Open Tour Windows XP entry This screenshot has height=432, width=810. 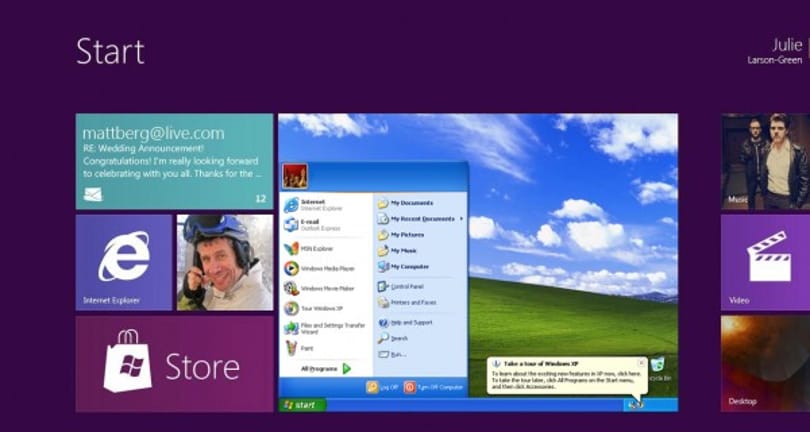pos(325,308)
